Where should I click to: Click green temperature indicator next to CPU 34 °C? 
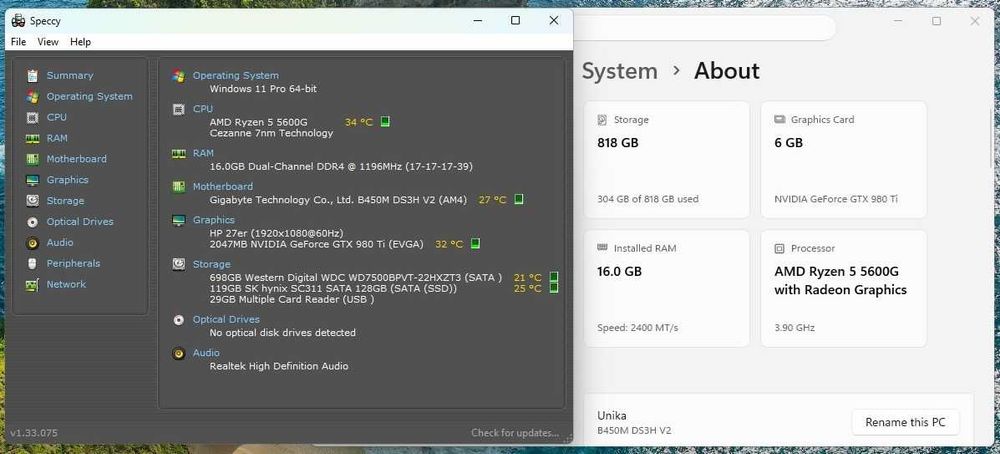385,122
